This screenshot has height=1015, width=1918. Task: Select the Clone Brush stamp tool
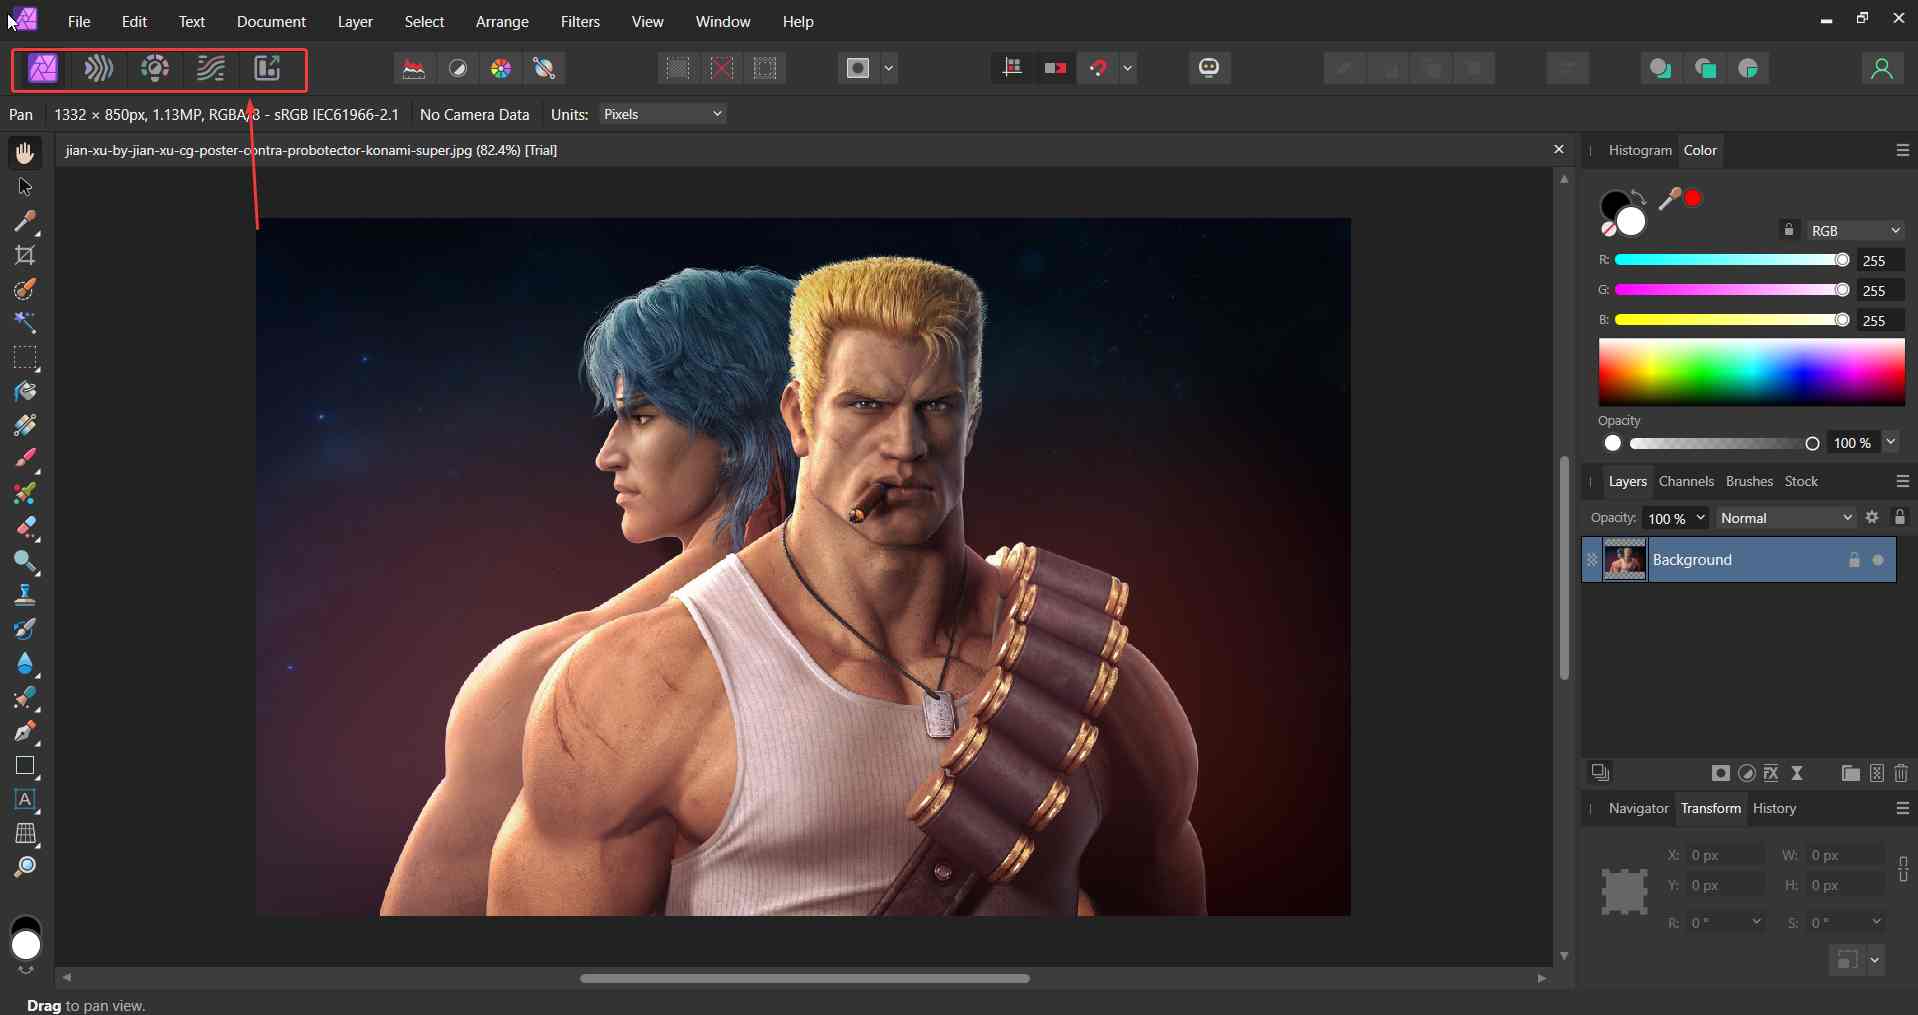point(25,595)
